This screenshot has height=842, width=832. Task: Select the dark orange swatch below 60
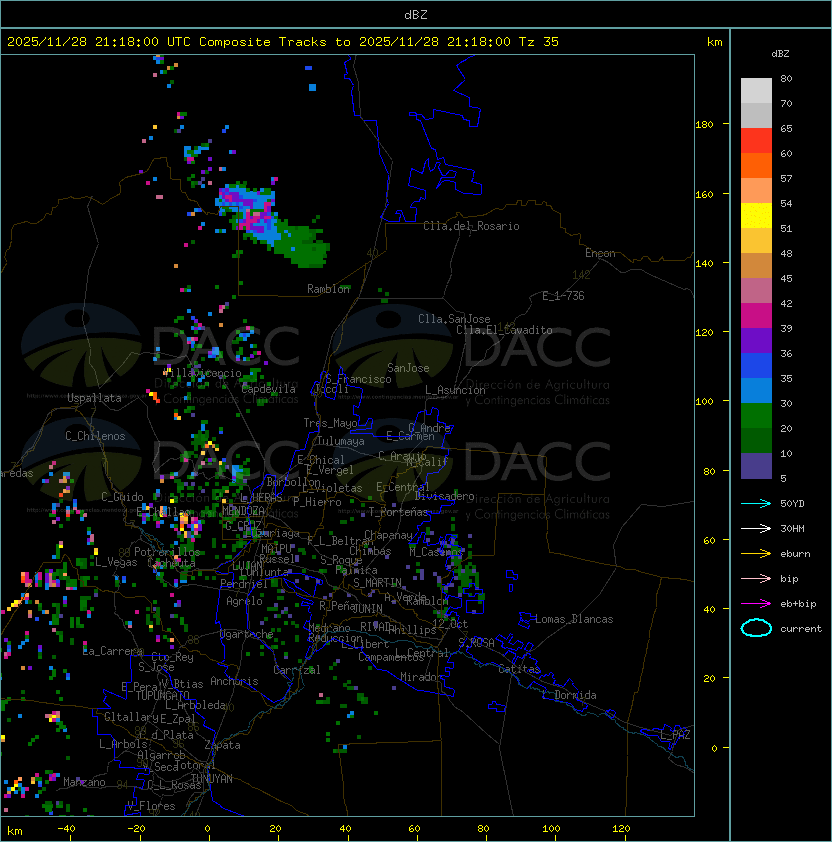[x=756, y=165]
